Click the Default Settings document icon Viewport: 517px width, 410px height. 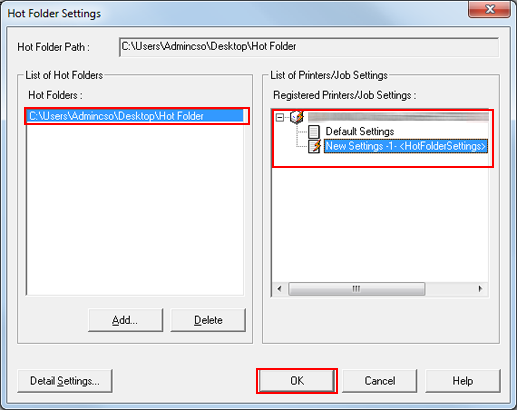313,132
